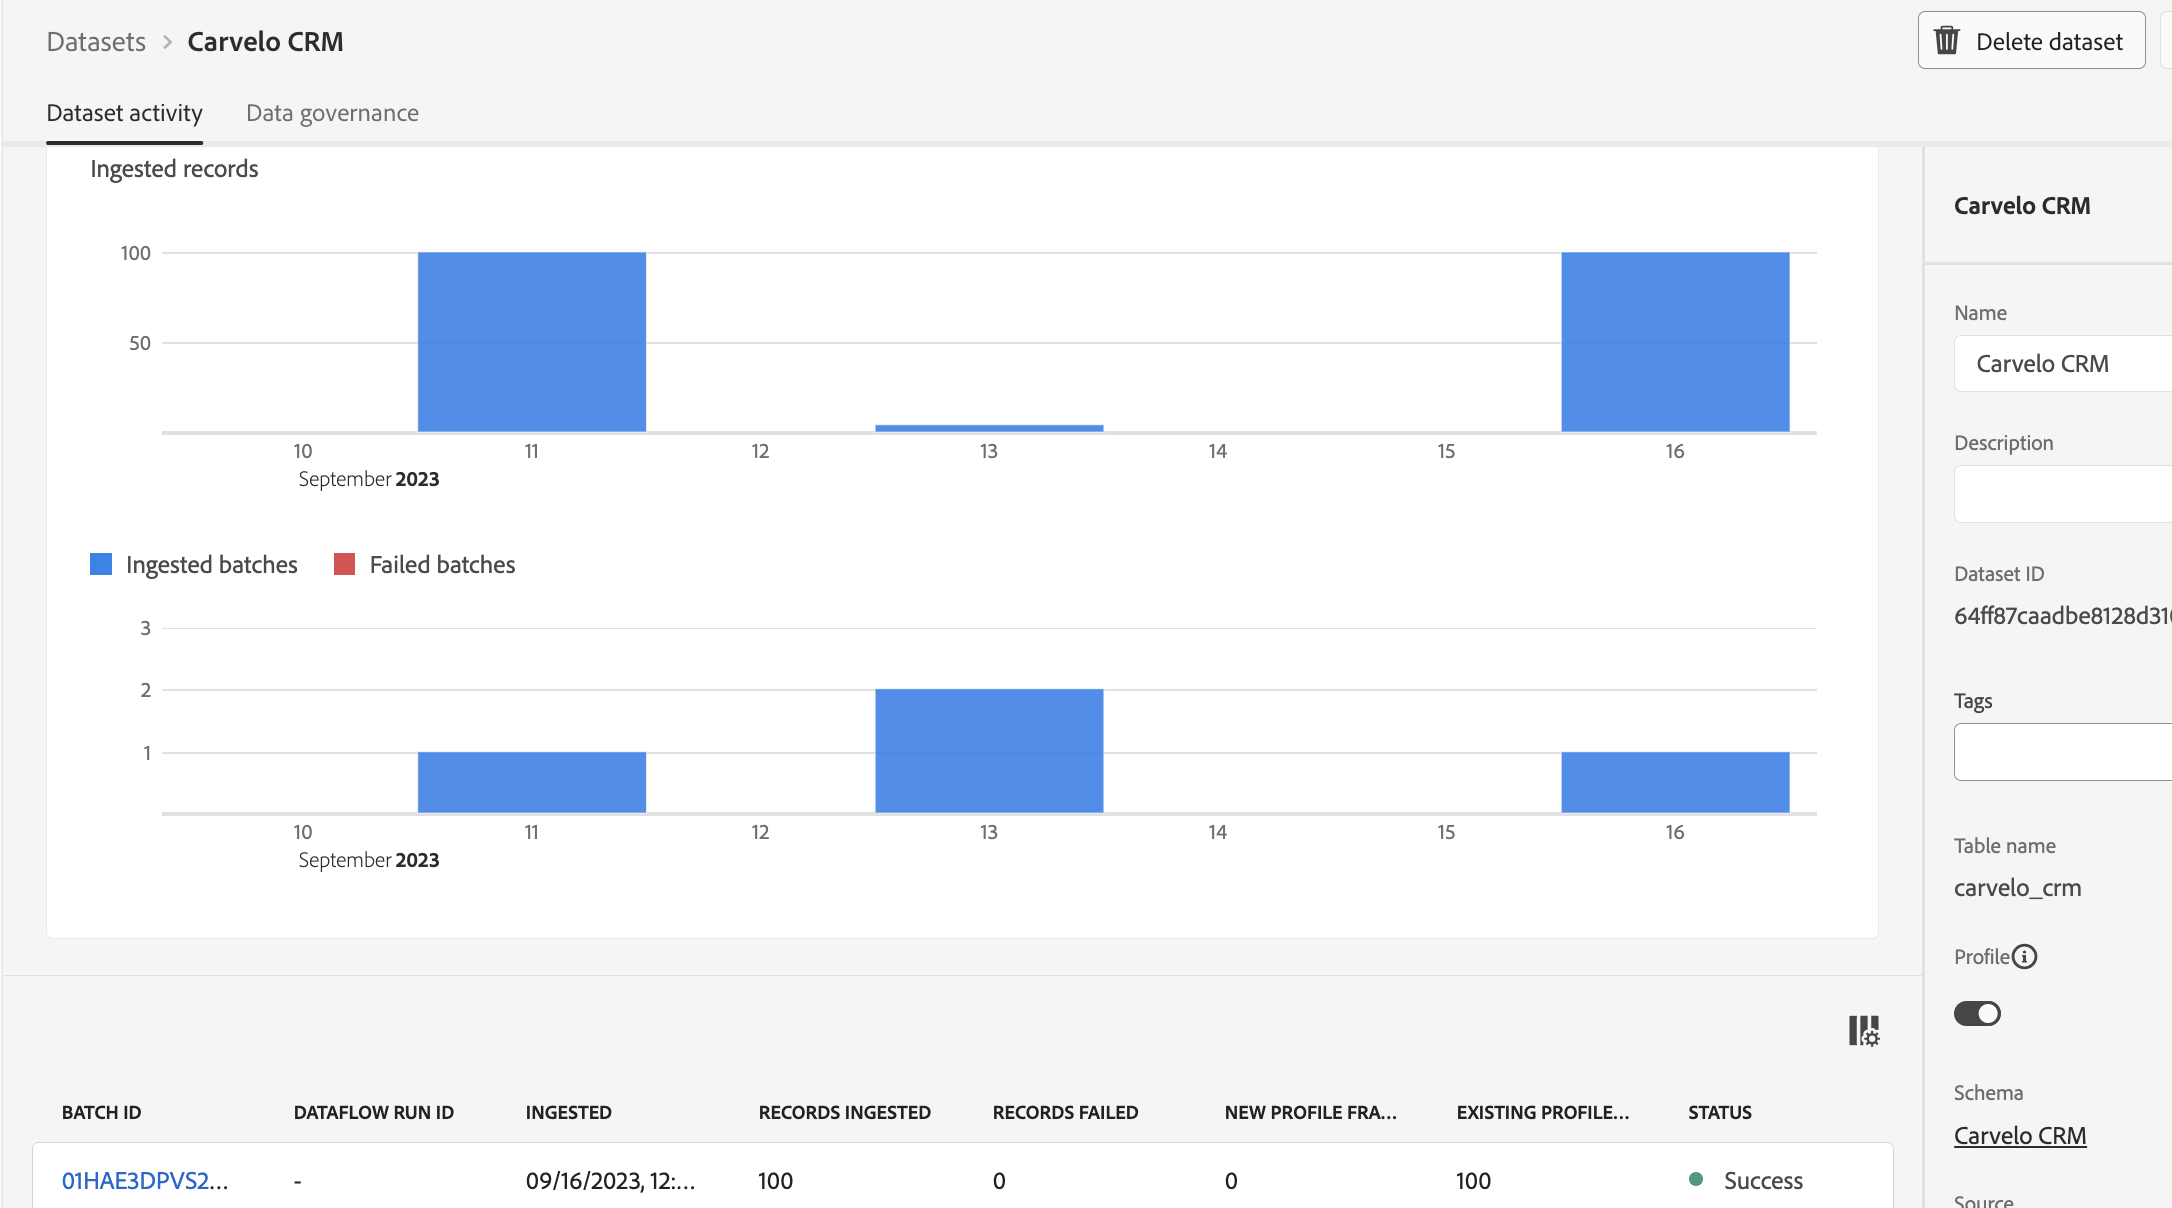Click the Ingested records chart title
2172x1208 pixels.
[x=174, y=169]
